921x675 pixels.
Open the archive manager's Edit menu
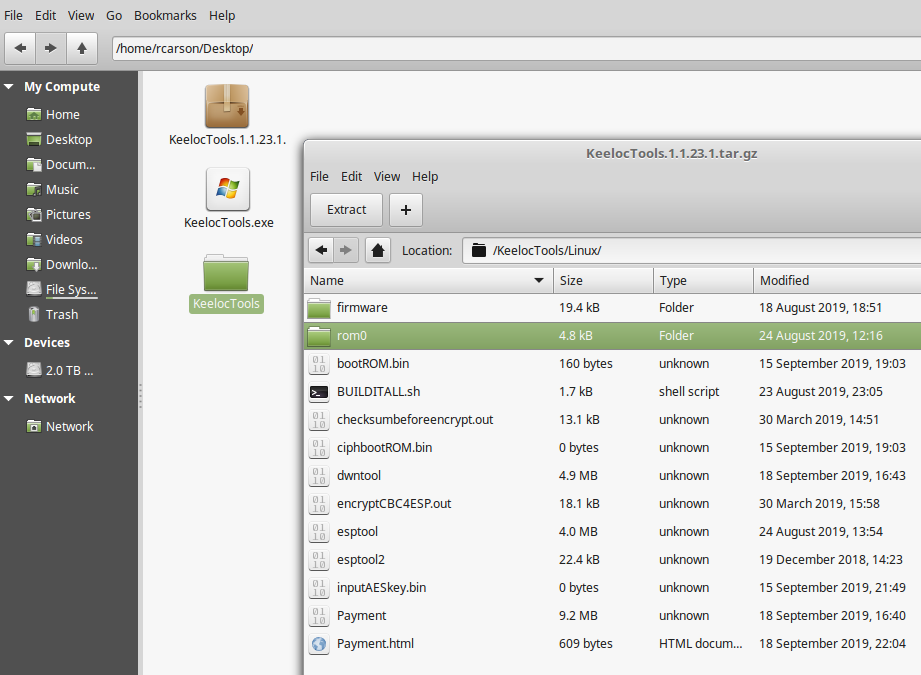click(351, 176)
